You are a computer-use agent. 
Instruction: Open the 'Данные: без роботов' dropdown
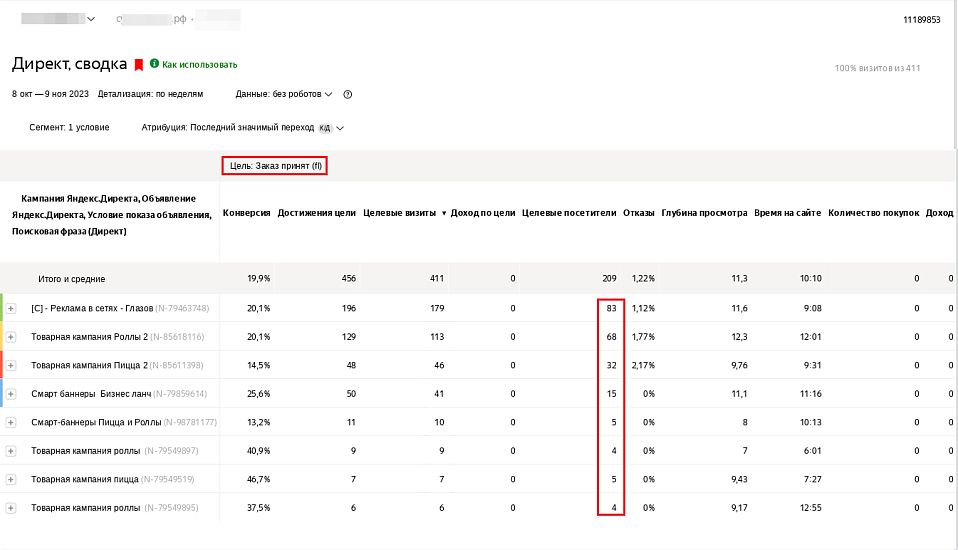click(x=283, y=94)
